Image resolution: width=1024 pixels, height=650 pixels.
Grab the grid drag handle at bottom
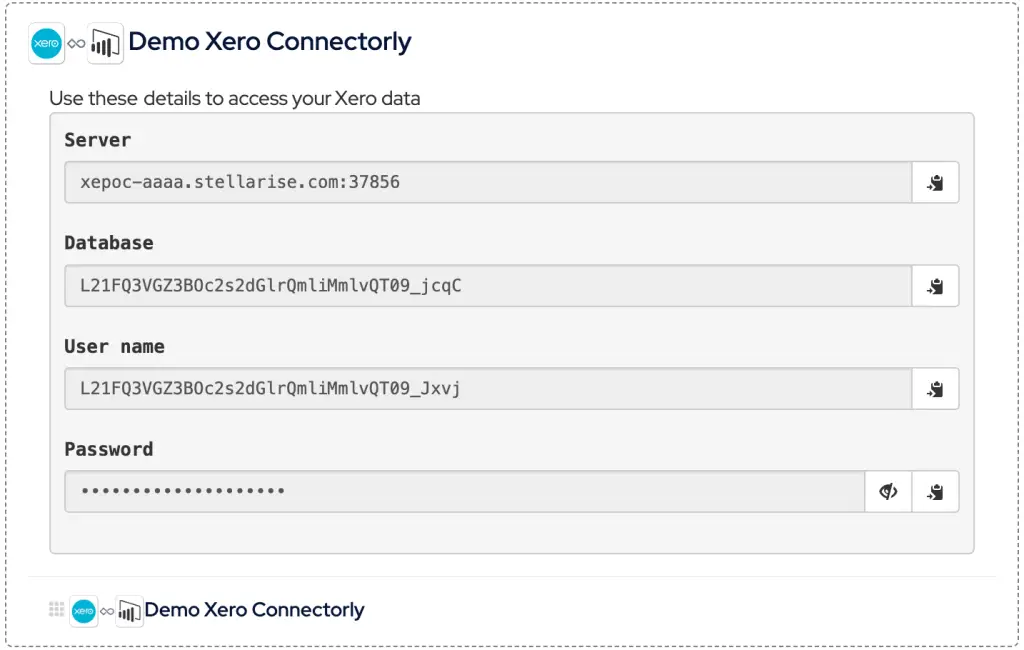coord(56,609)
